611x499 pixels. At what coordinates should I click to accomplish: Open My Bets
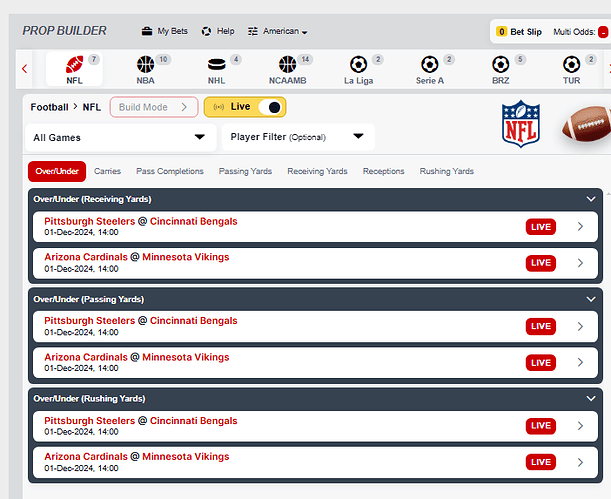[x=164, y=31]
